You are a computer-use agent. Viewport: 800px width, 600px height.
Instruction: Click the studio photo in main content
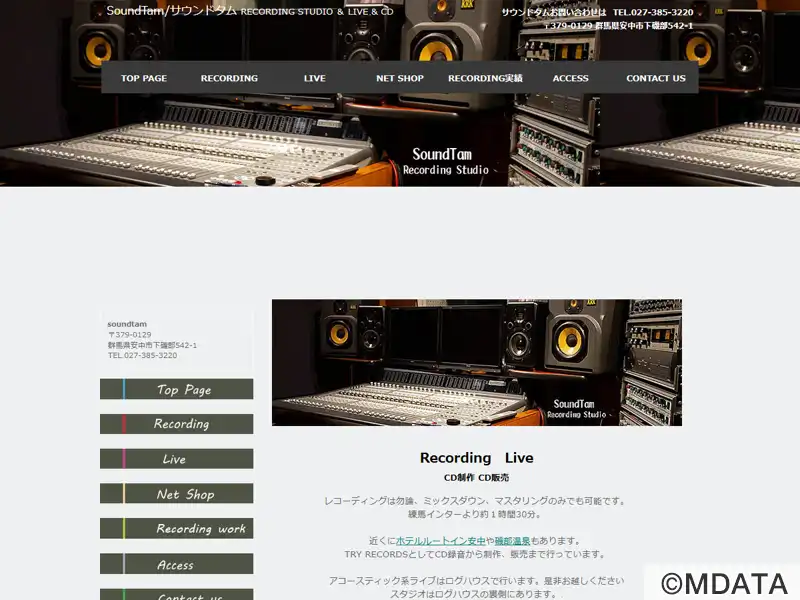point(477,362)
